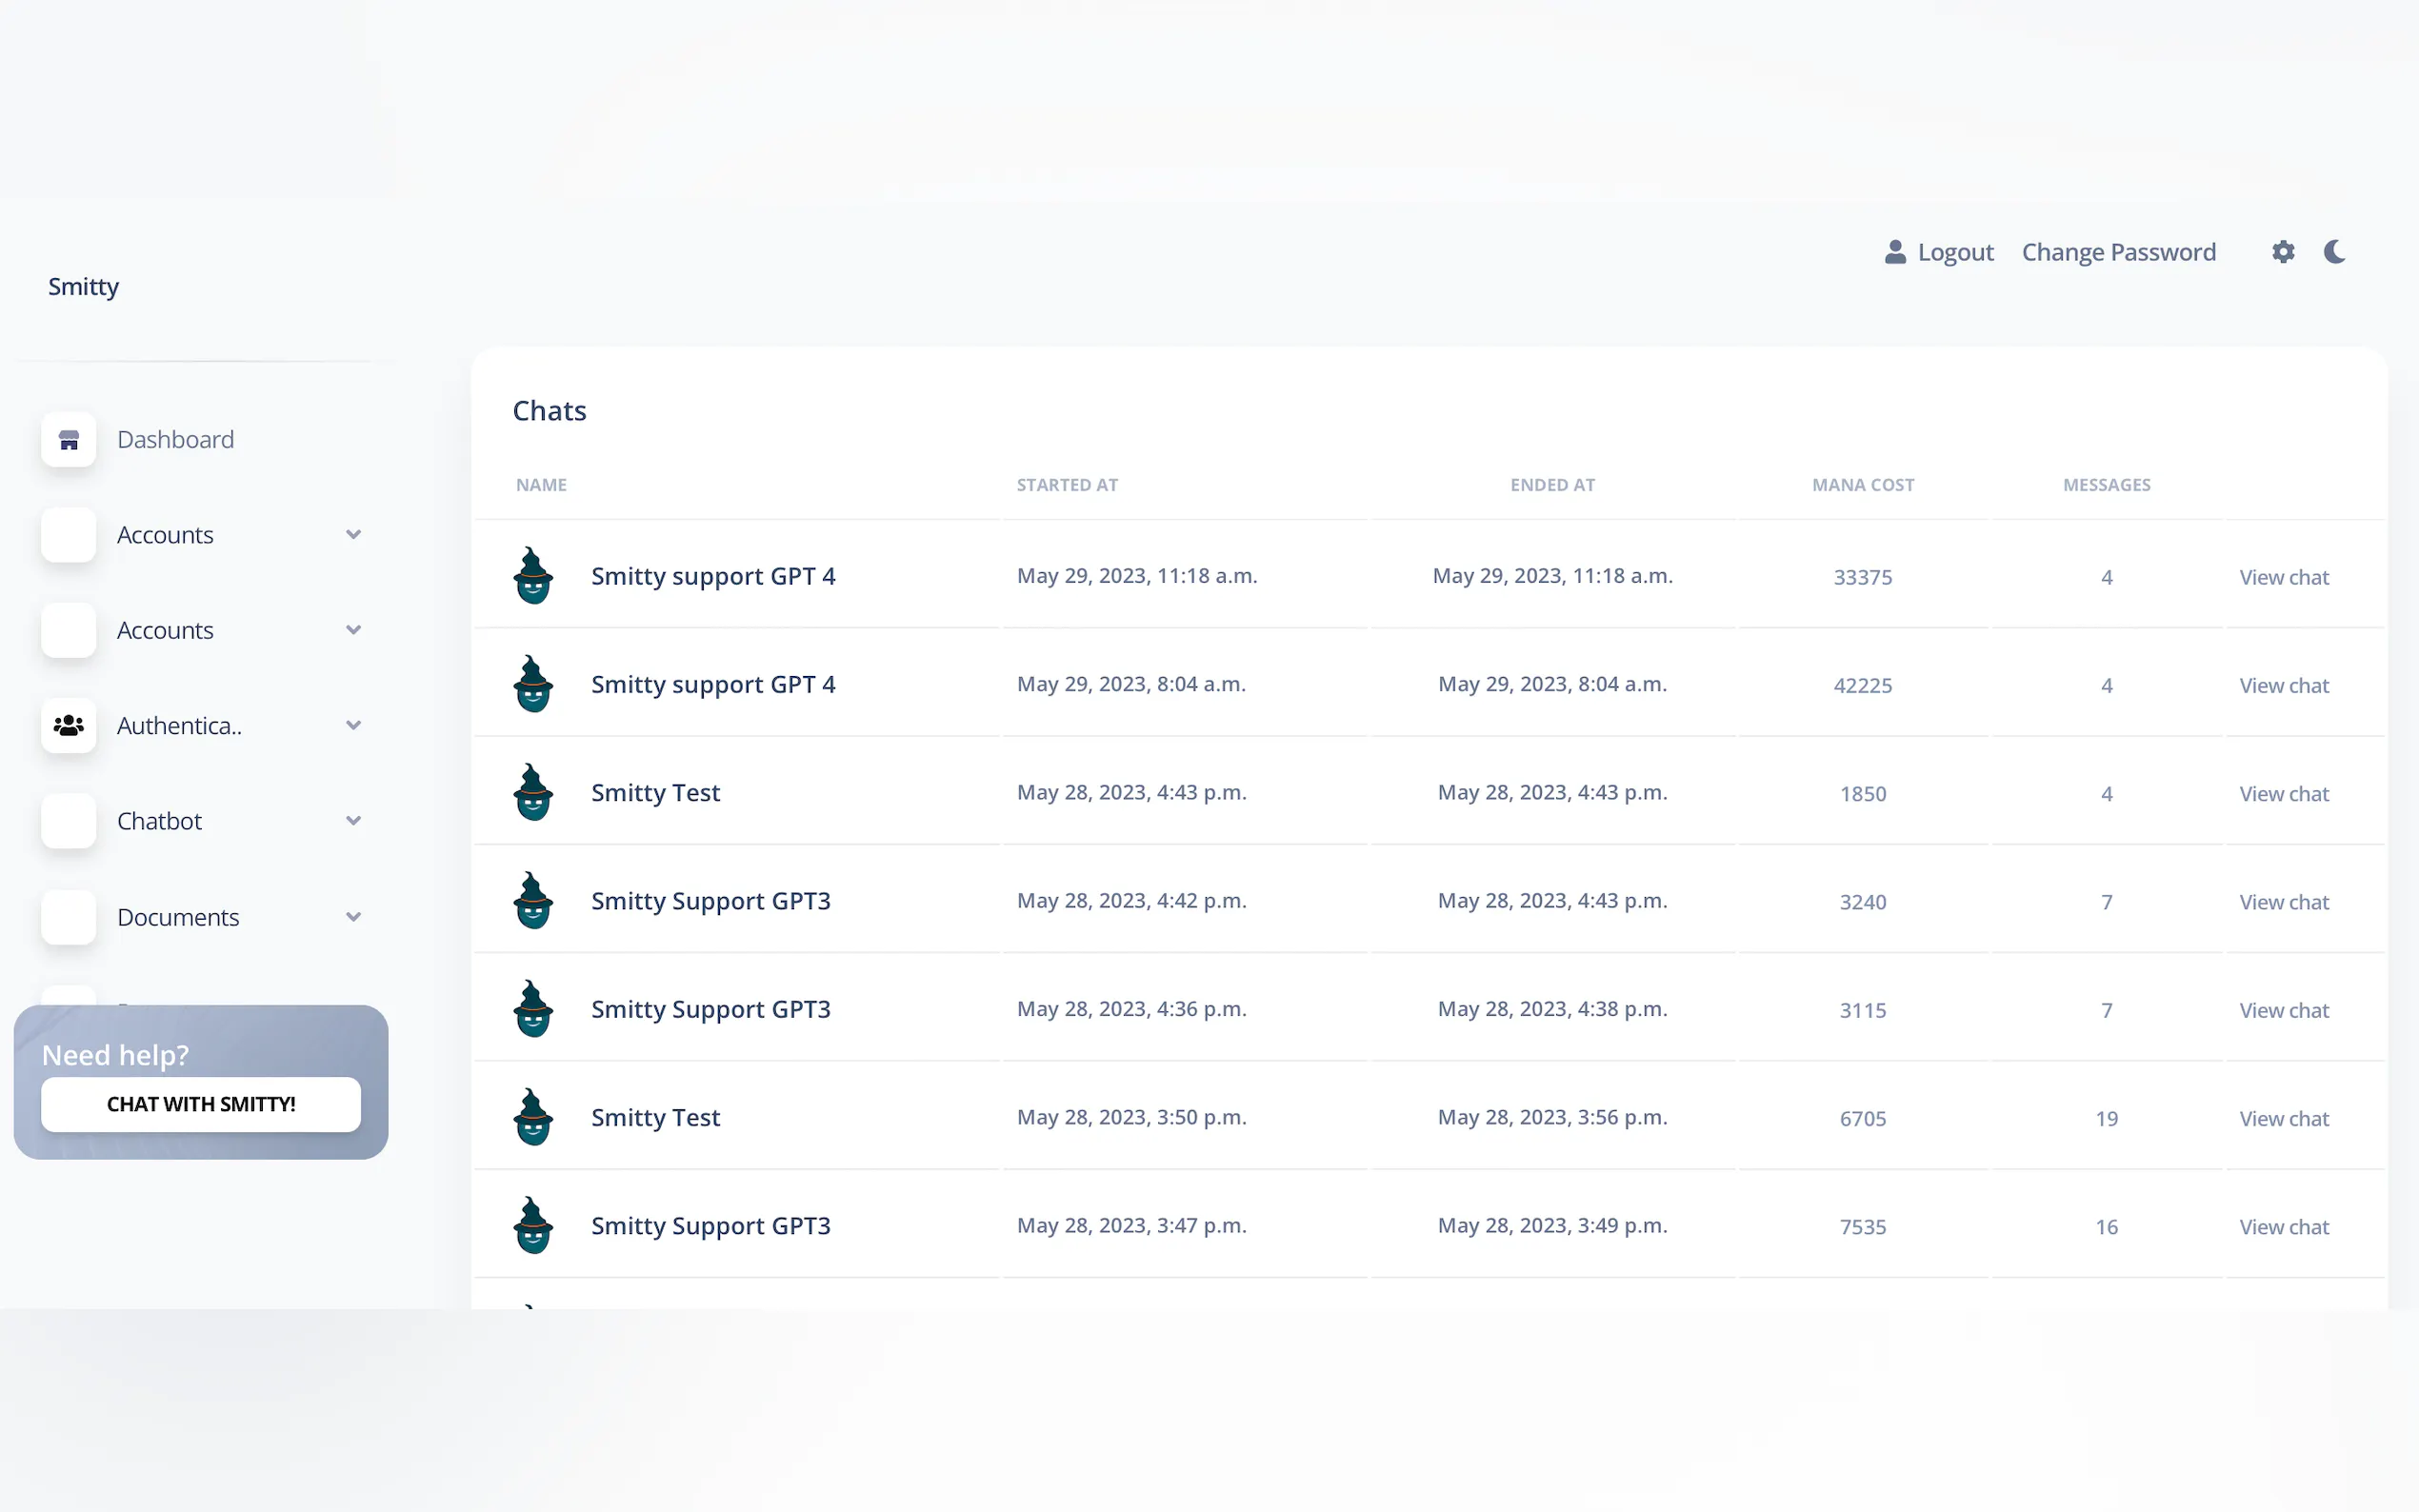2419x1512 pixels.
Task: Click the user icon beside Logout
Action: [1894, 252]
